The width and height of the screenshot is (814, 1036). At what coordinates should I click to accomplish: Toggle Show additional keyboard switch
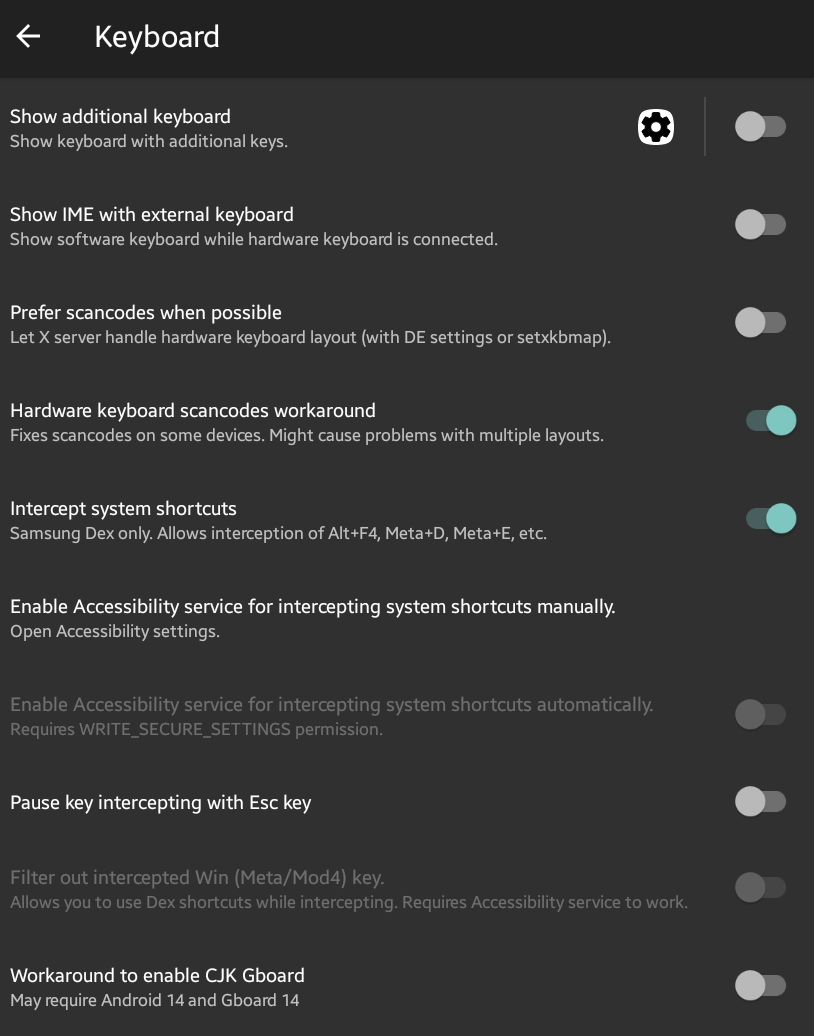(x=760, y=126)
